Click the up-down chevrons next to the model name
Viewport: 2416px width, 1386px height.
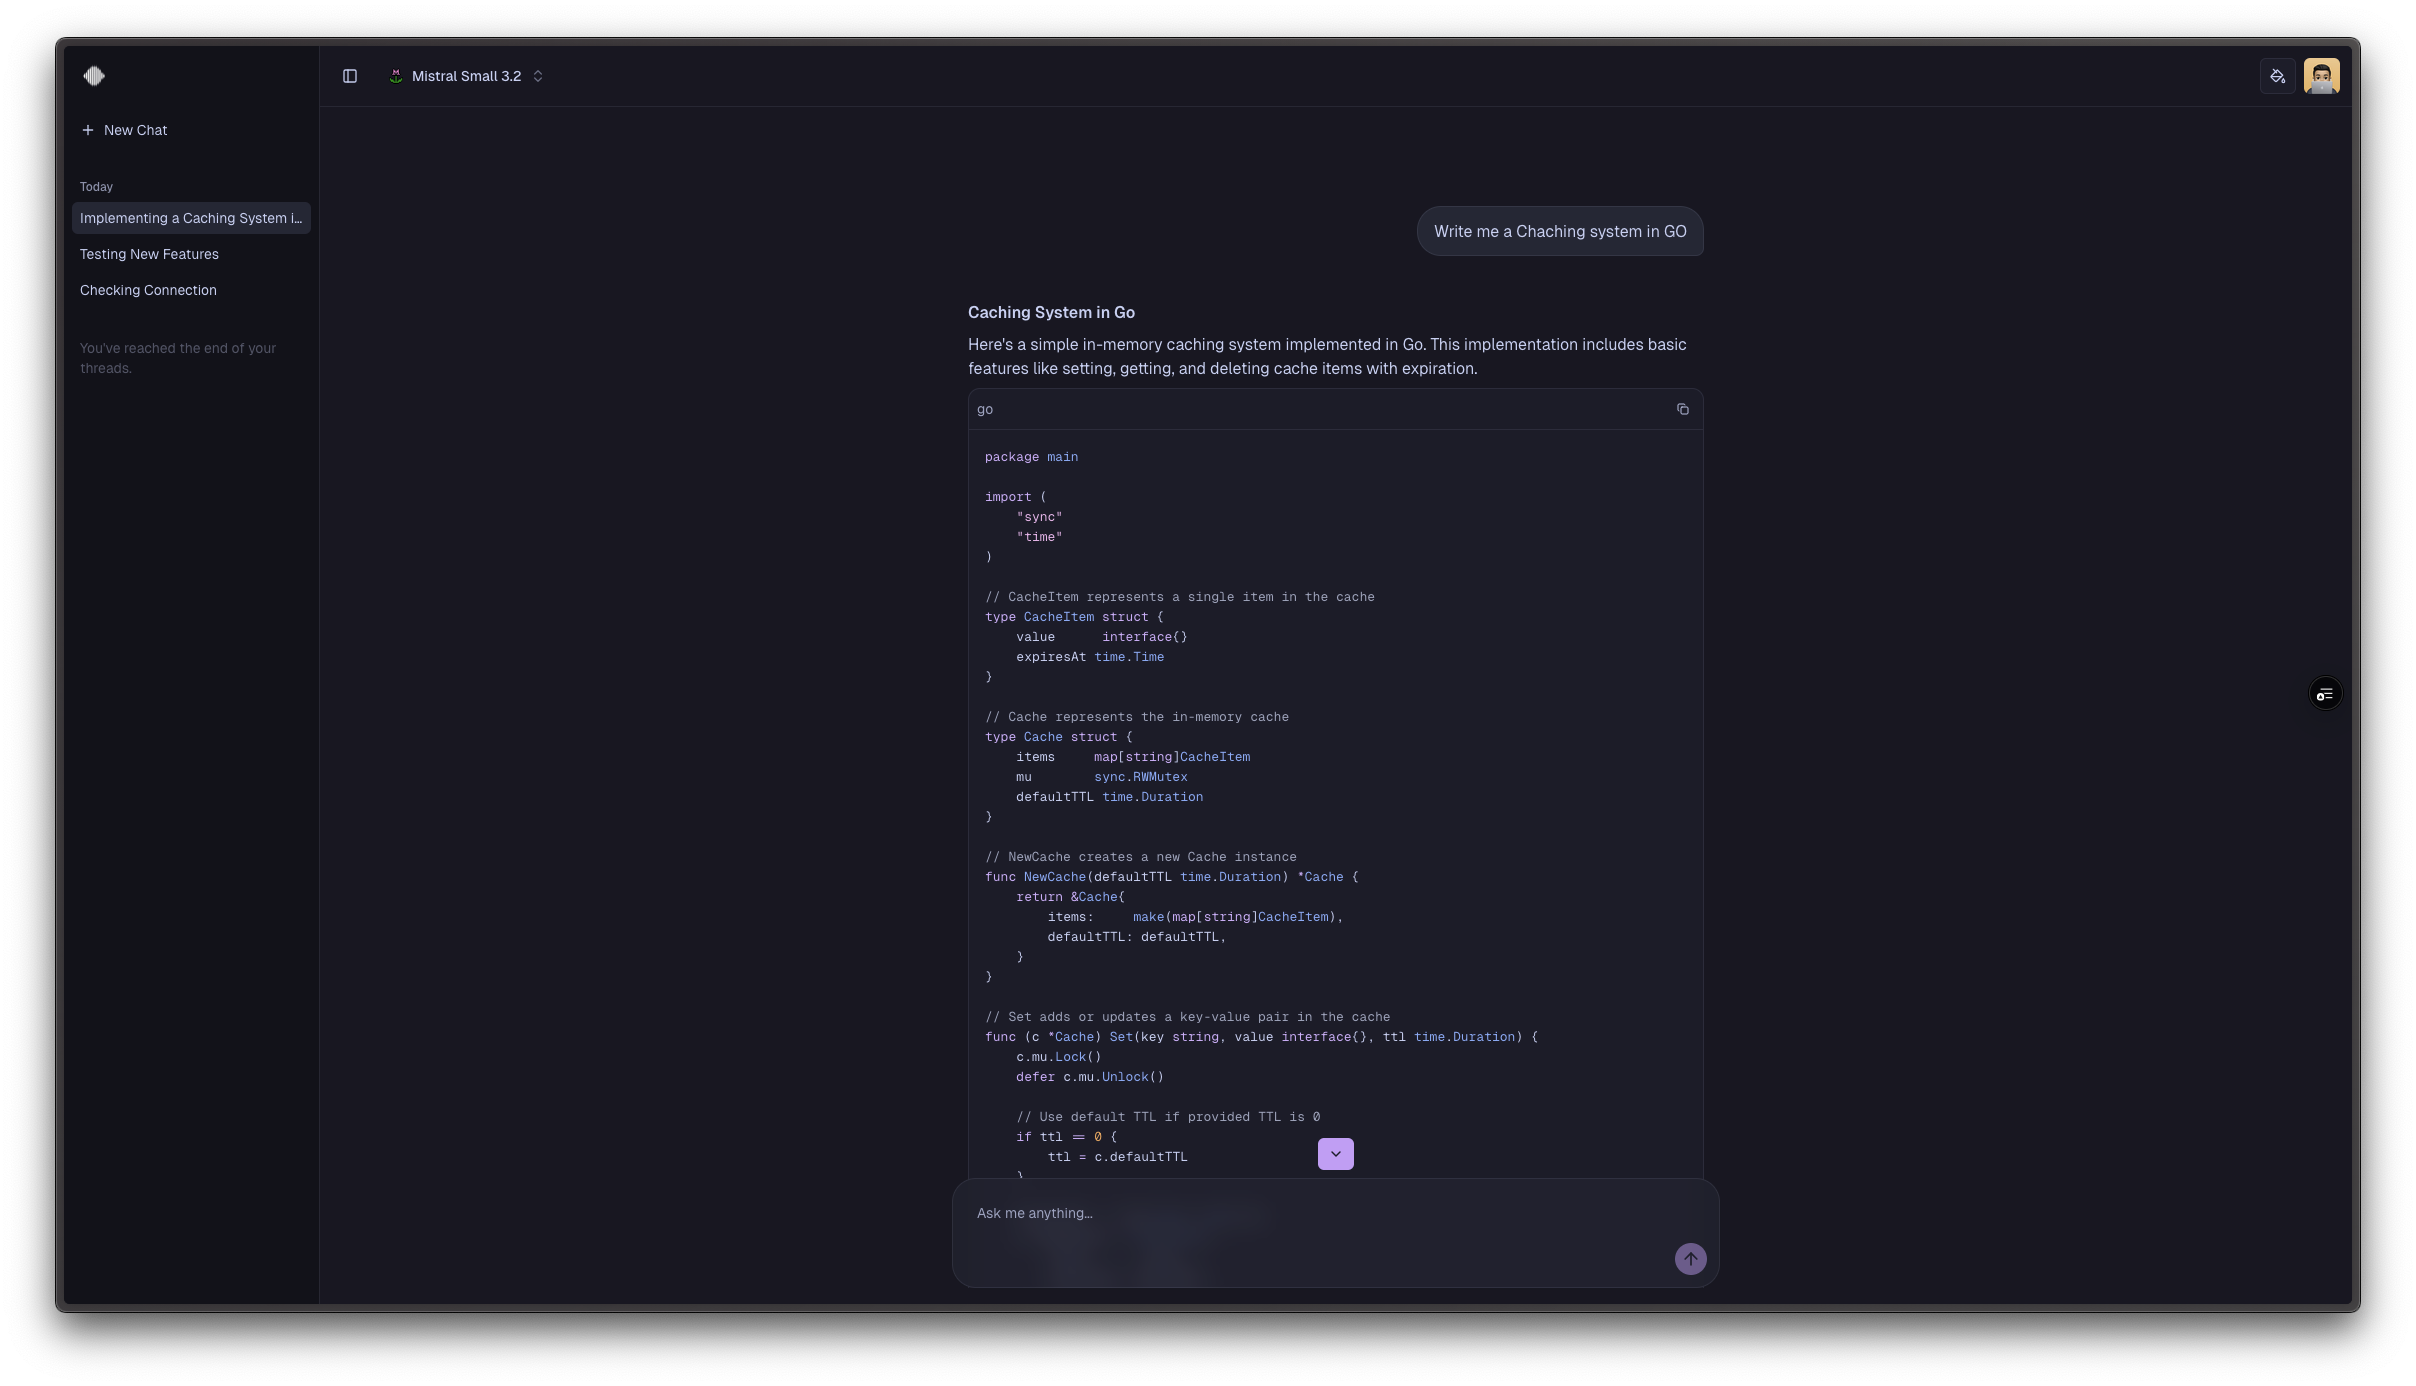(x=538, y=76)
